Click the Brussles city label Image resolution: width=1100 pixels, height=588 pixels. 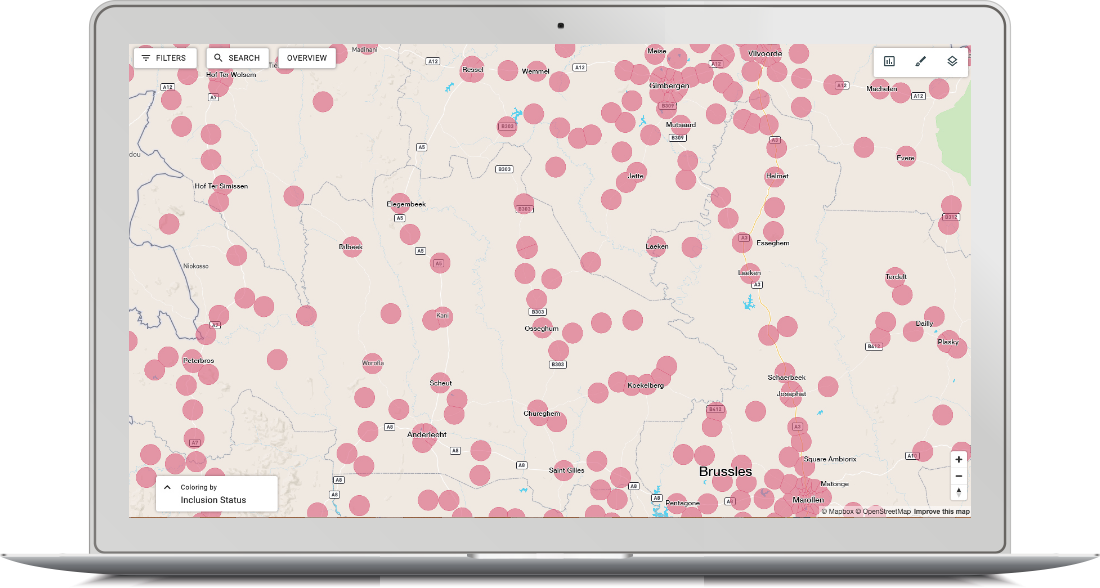pyautogui.click(x=725, y=472)
